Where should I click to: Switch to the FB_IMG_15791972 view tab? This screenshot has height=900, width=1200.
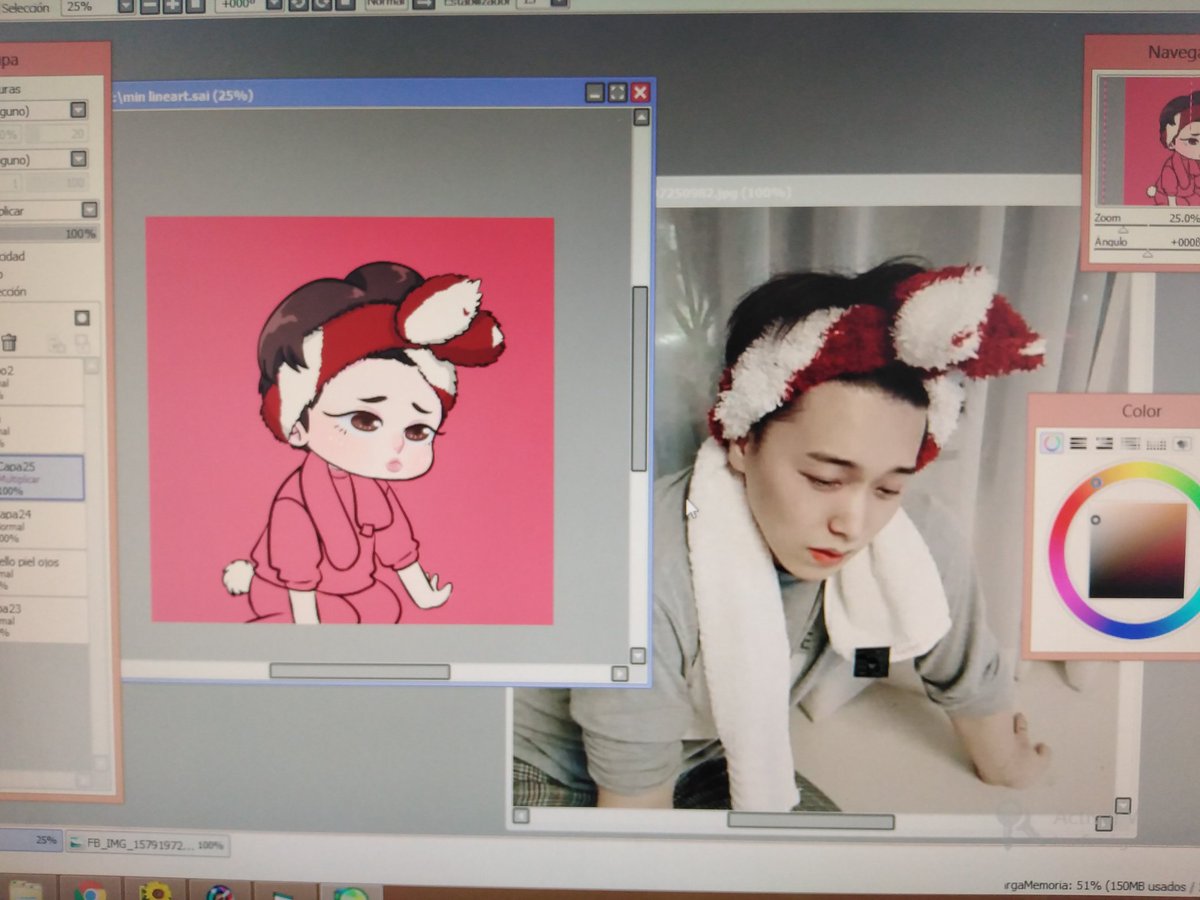pos(147,845)
